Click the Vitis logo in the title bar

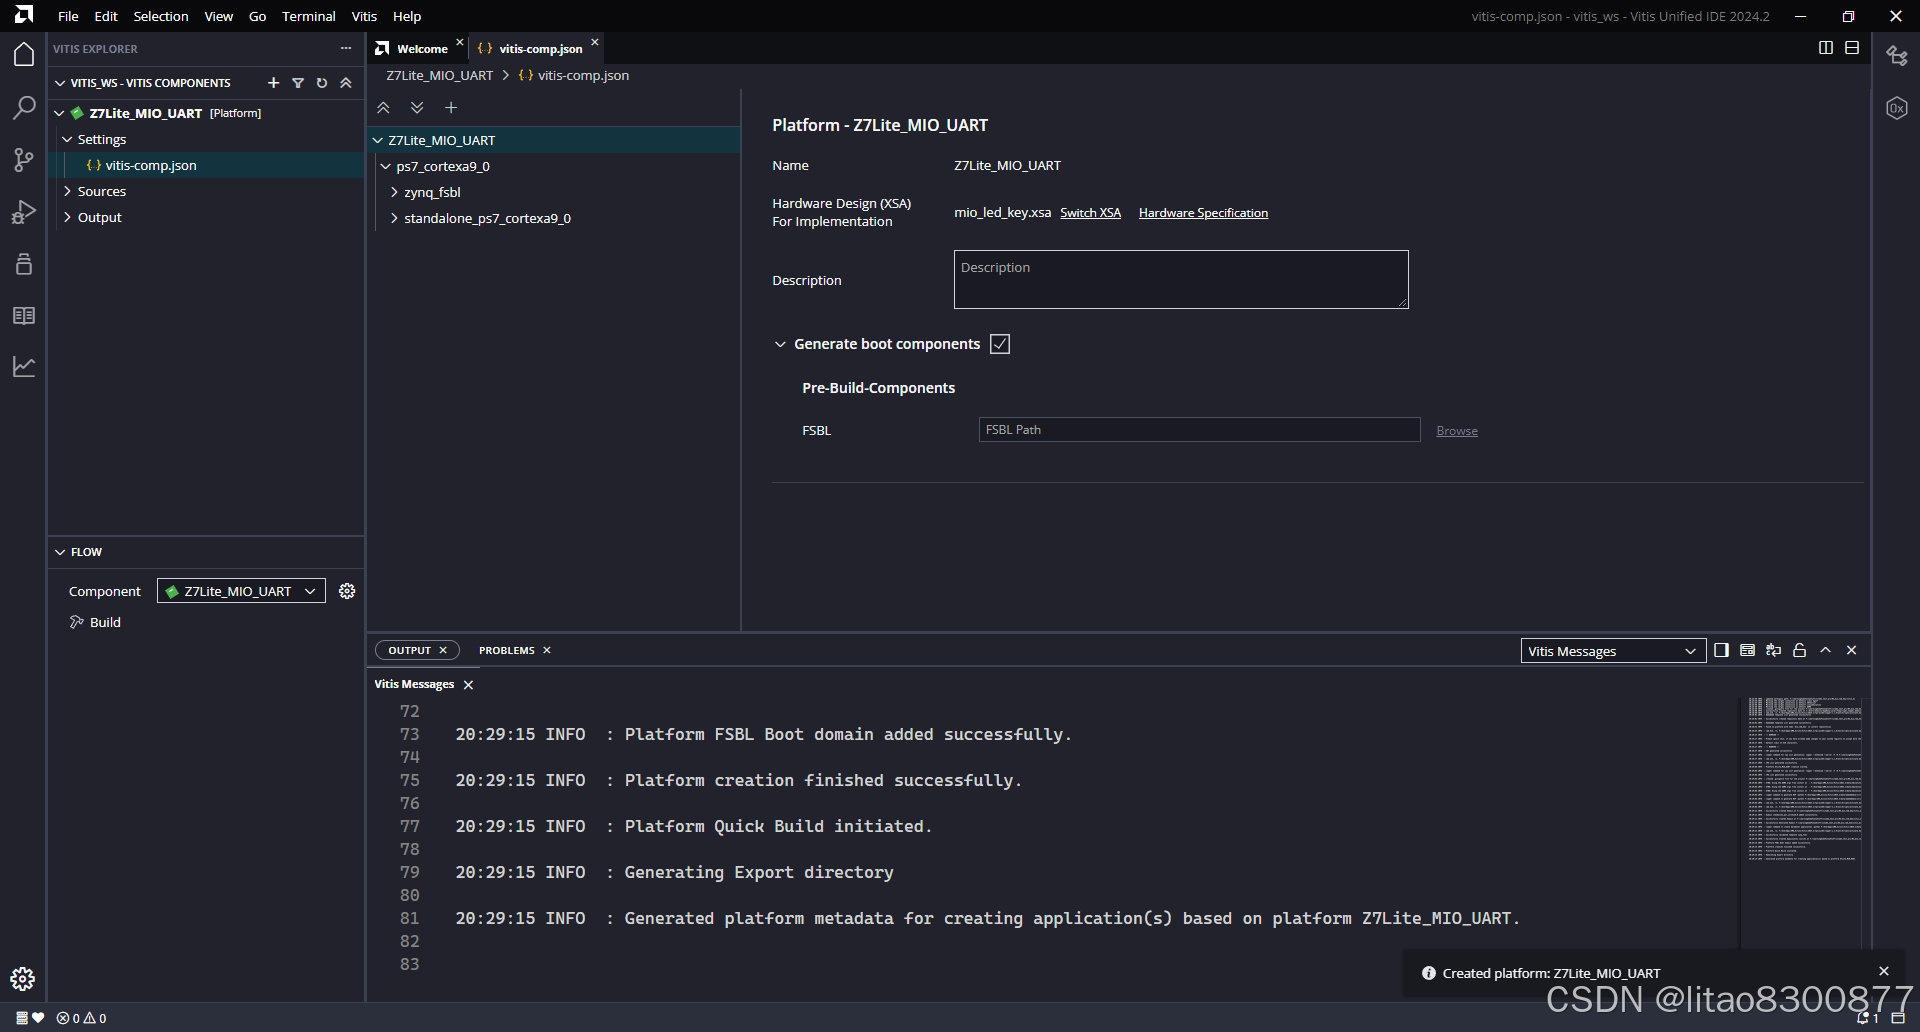(x=24, y=15)
